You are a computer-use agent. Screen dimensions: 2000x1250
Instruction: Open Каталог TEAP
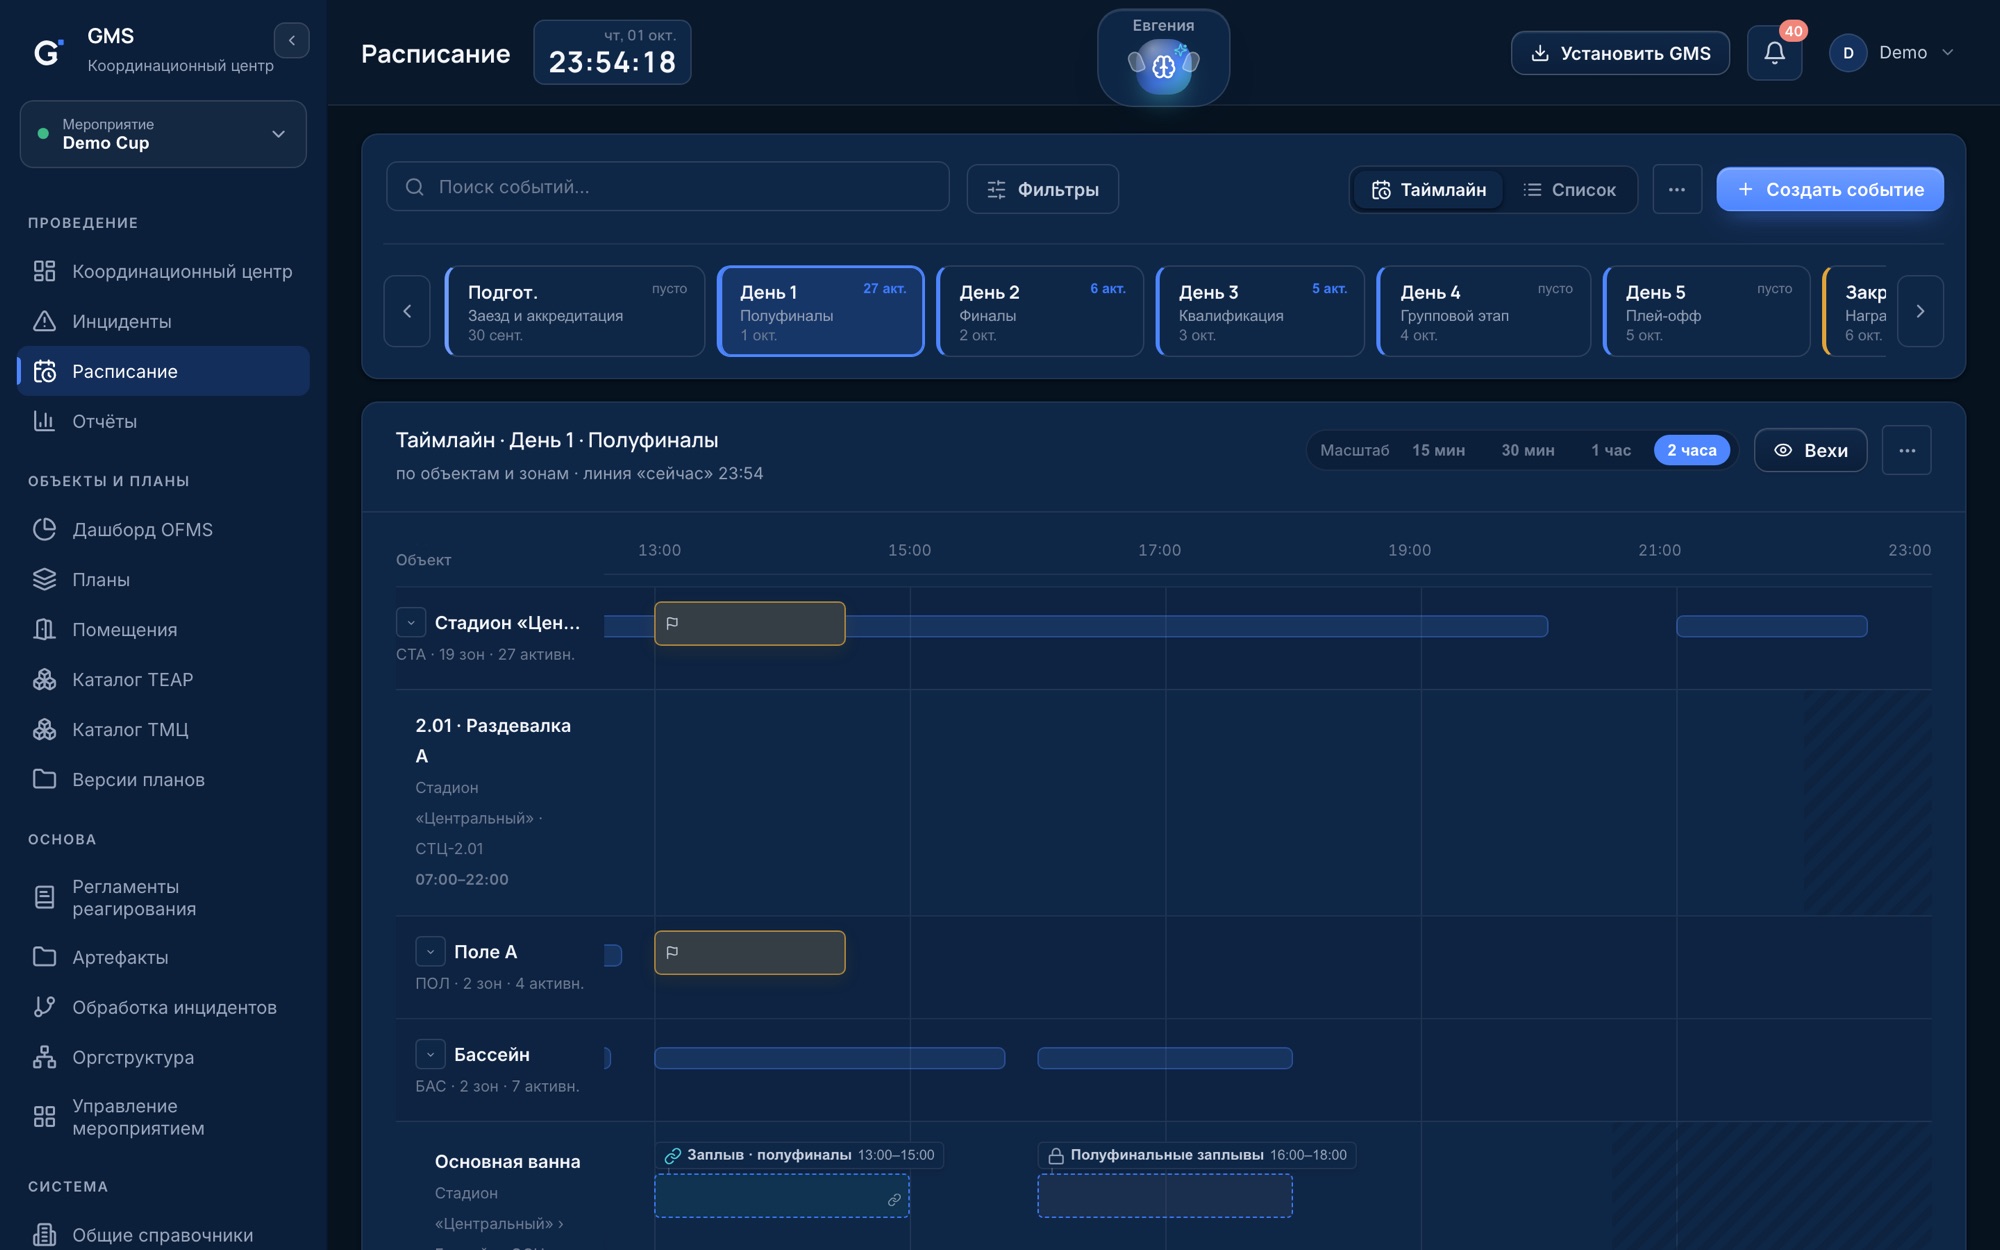pyautogui.click(x=164, y=679)
